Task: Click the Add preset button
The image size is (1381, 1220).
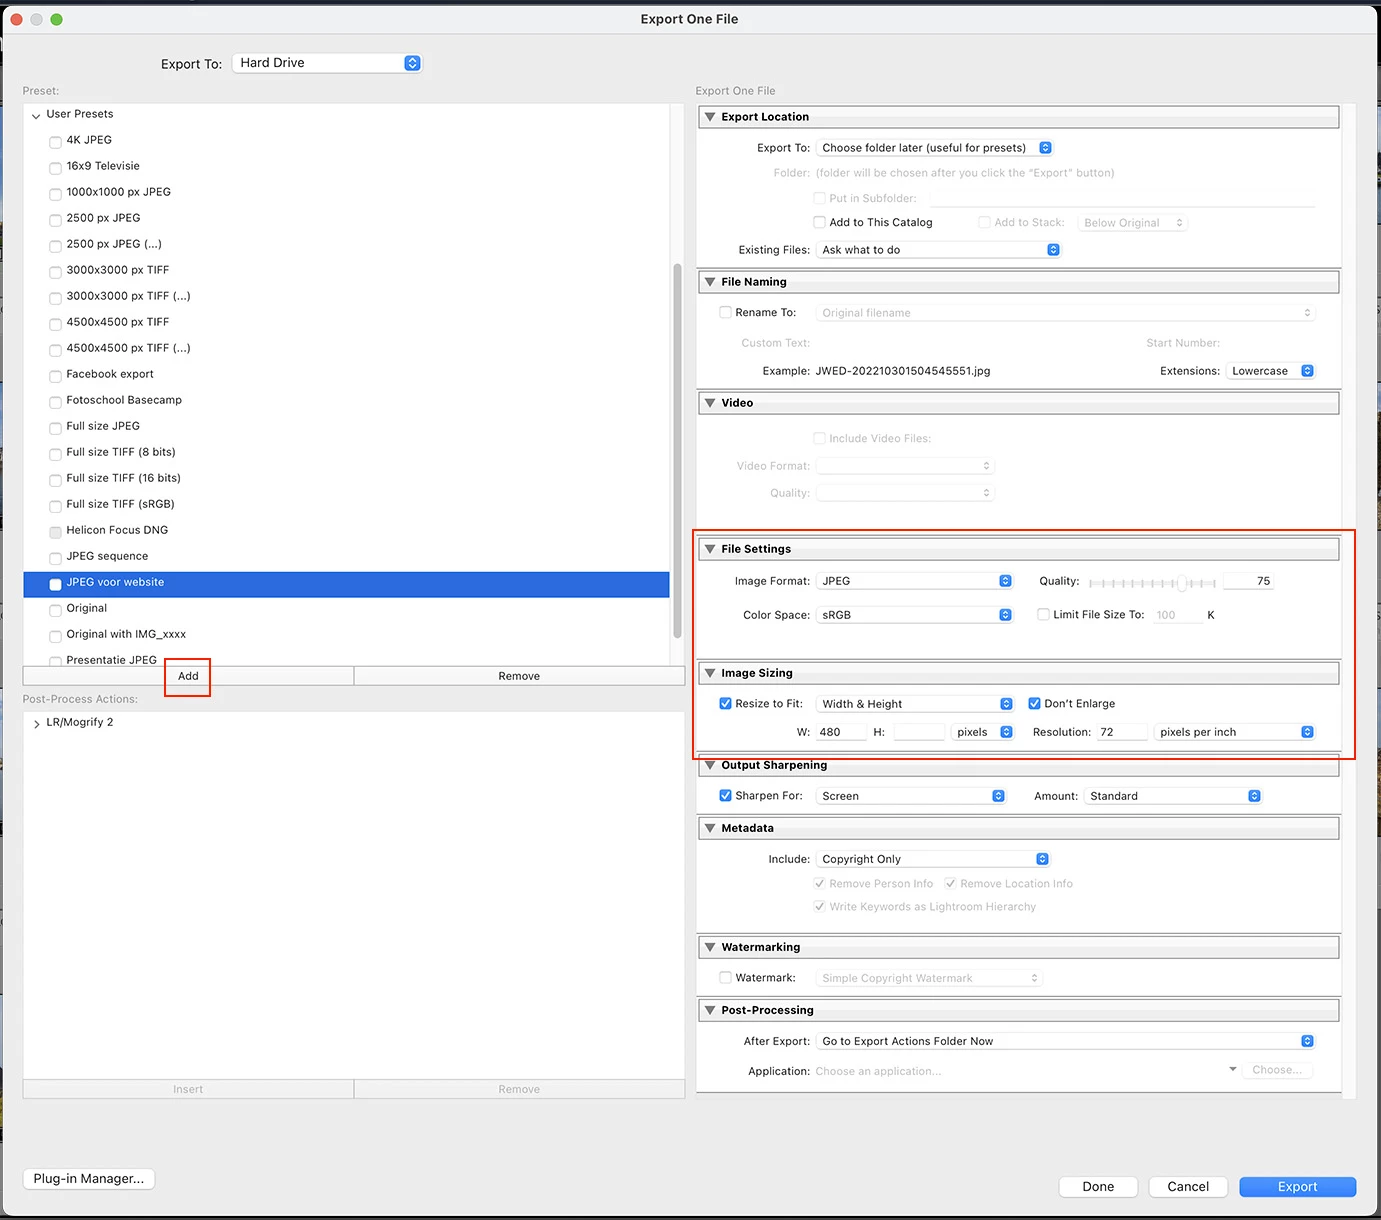Action: click(x=188, y=676)
